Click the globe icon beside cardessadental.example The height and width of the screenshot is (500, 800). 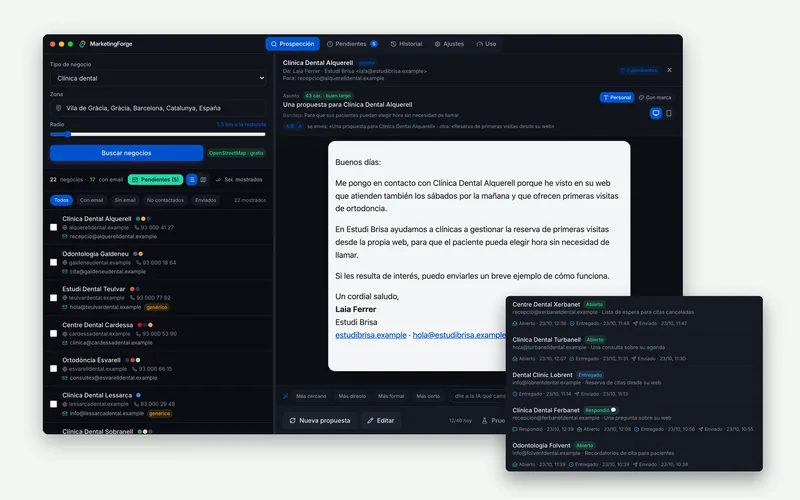coord(65,334)
